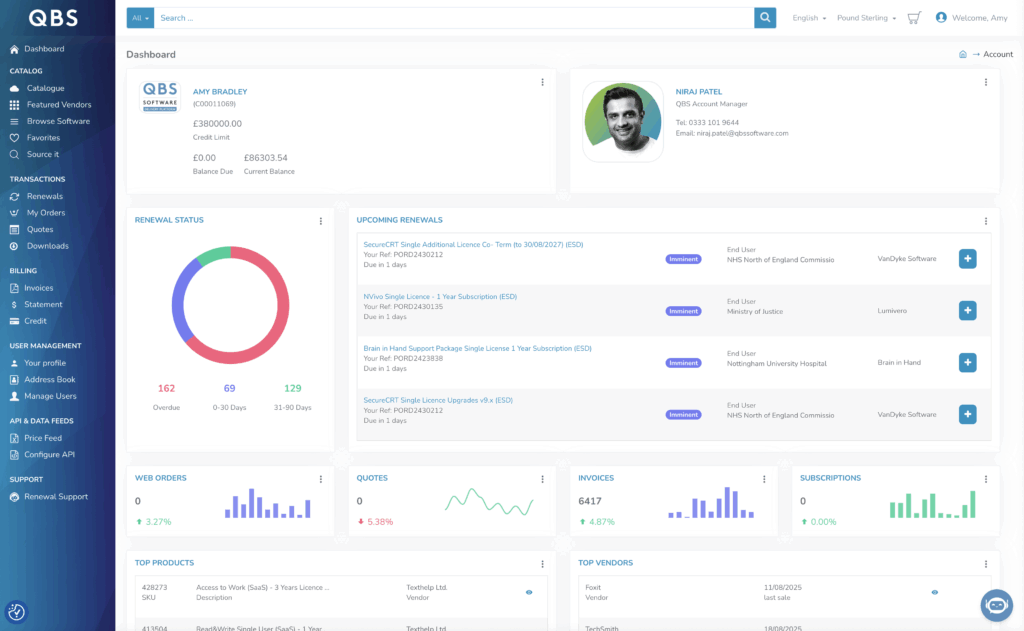Click the home breadcrumb icon
The image size is (1024, 631).
pyautogui.click(x=962, y=55)
